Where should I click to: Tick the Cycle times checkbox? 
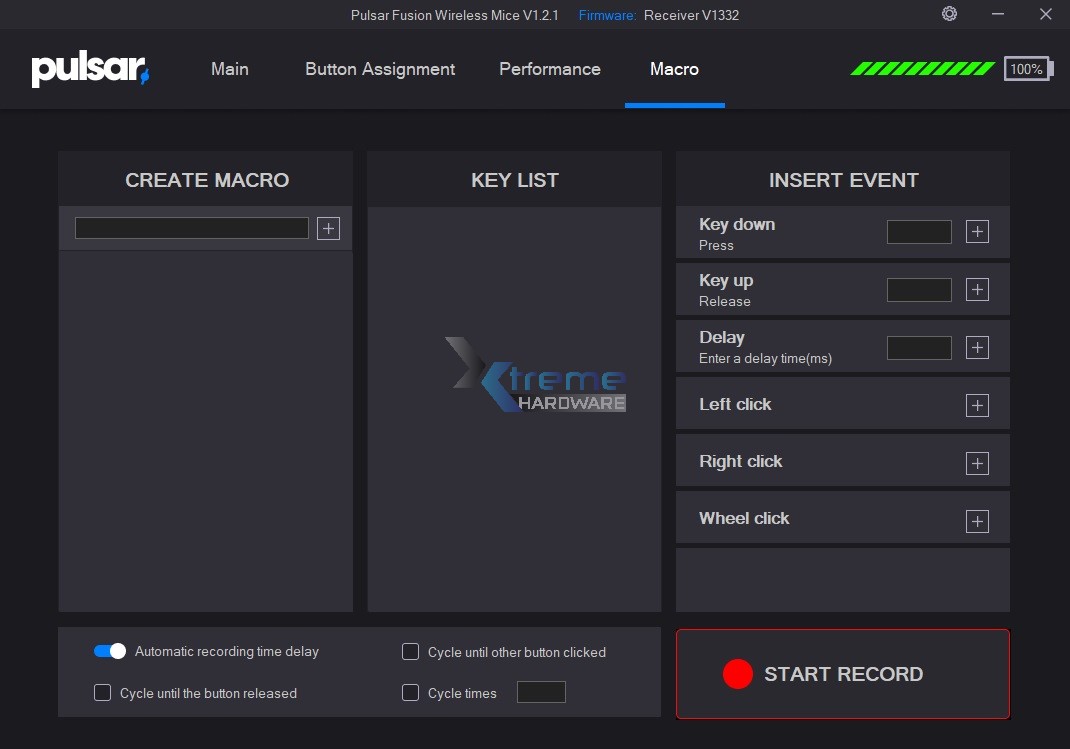(410, 693)
